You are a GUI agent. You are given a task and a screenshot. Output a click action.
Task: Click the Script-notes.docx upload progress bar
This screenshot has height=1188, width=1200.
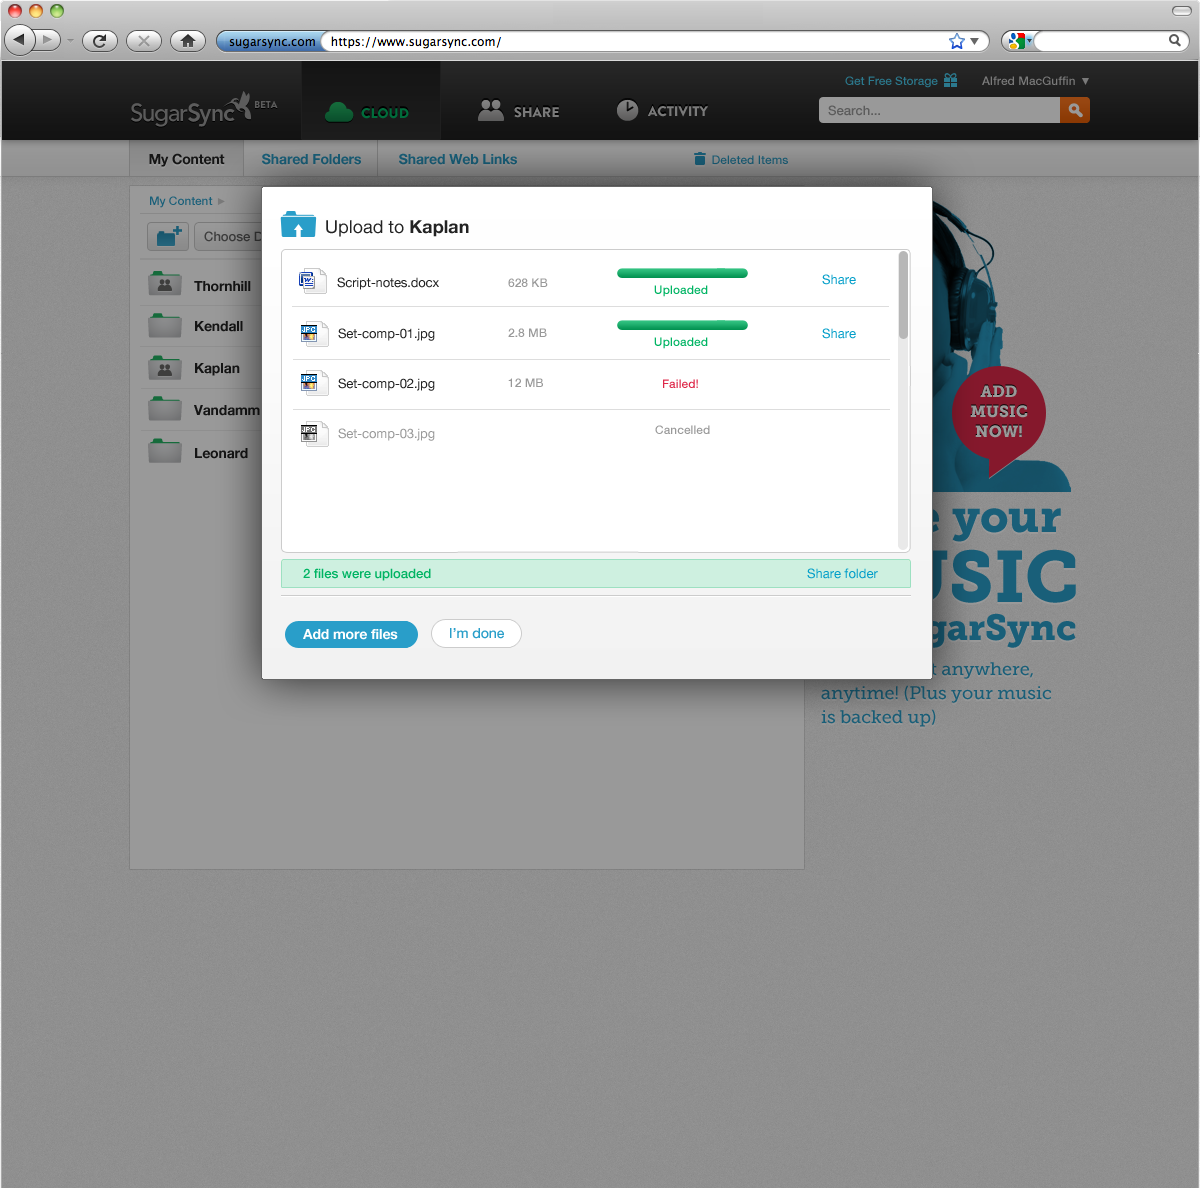point(682,273)
